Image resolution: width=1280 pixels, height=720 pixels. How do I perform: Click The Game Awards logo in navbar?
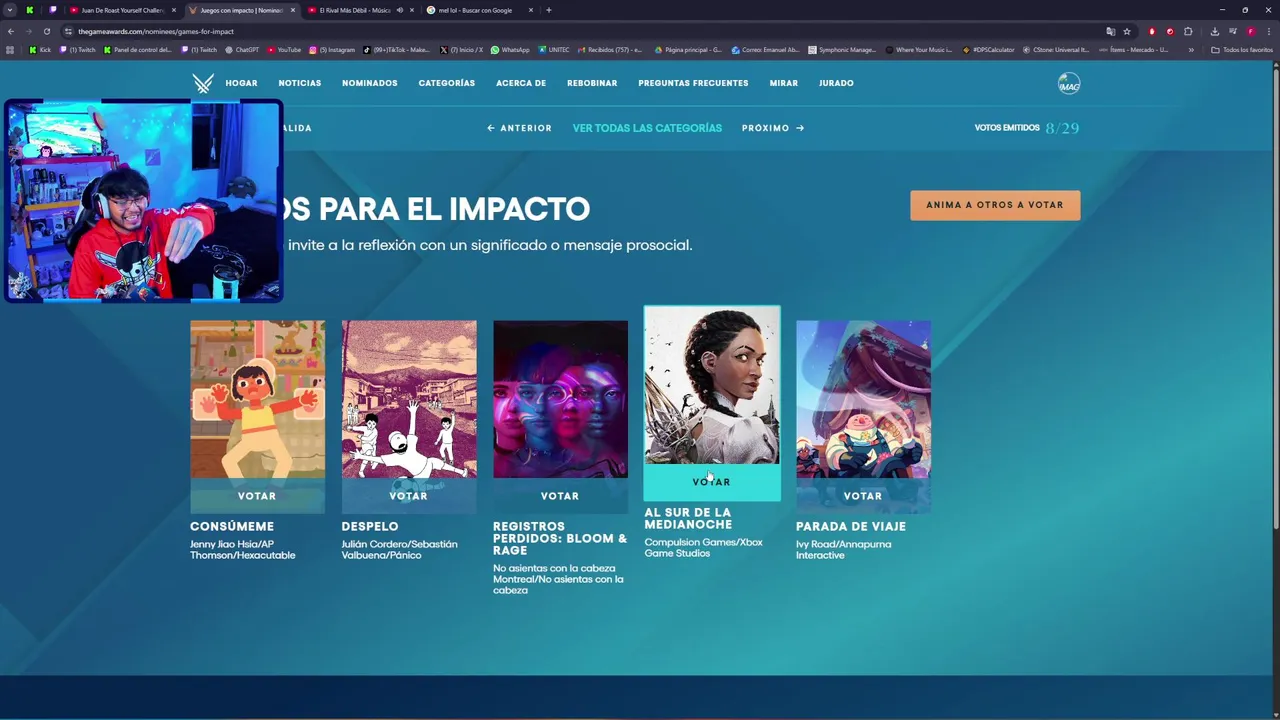pyautogui.click(x=203, y=84)
